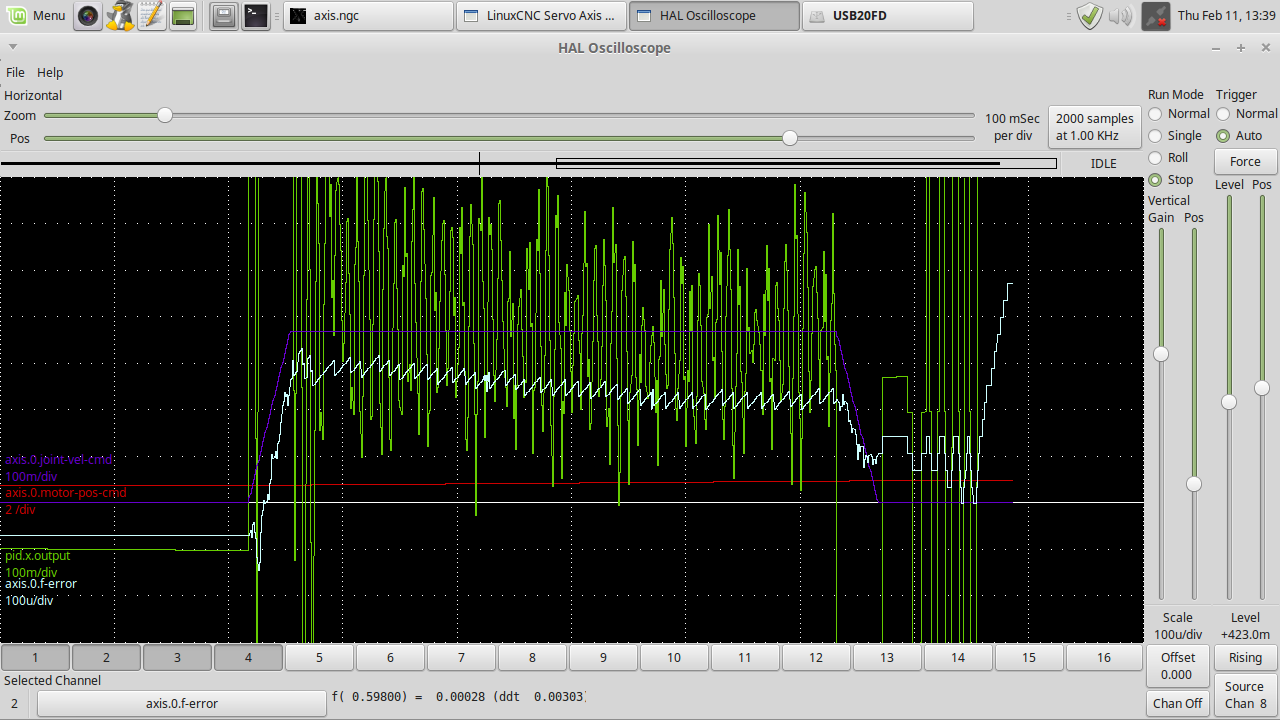Select channel 12 button
The image size is (1280, 720).
[x=816, y=657]
